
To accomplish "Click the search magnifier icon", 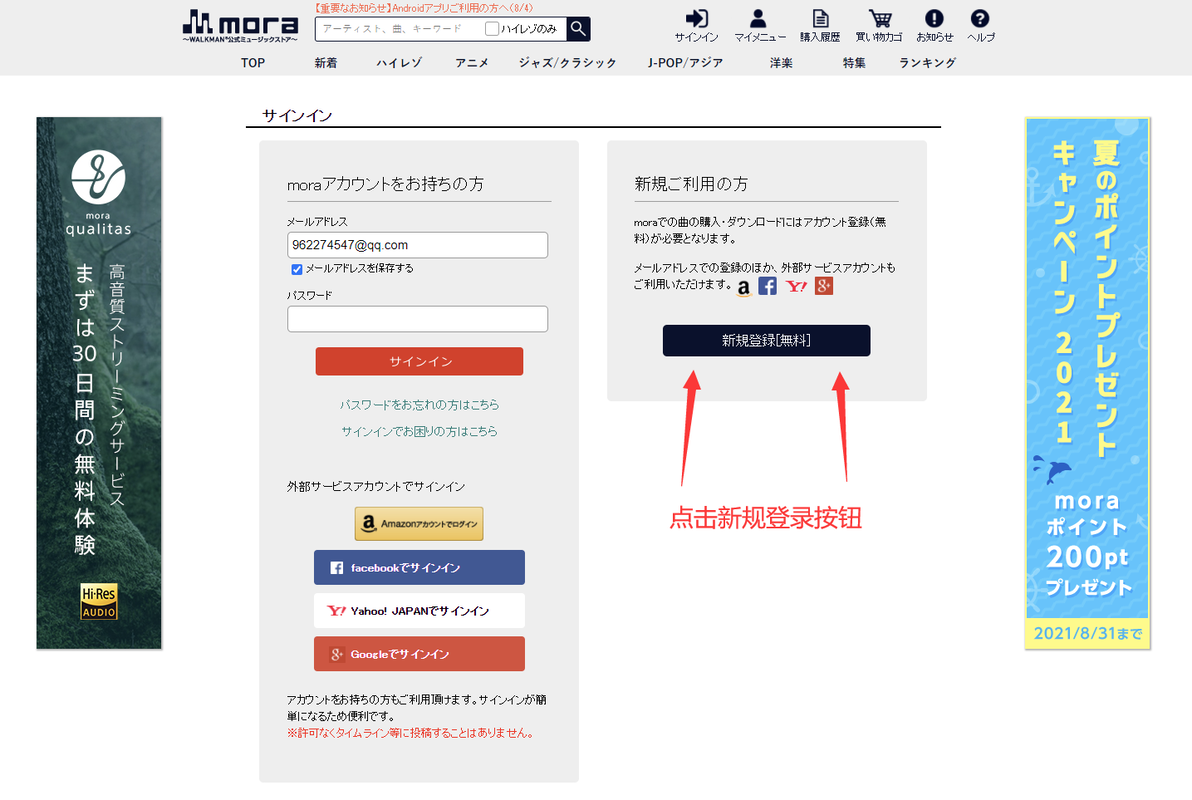I will (579, 29).
